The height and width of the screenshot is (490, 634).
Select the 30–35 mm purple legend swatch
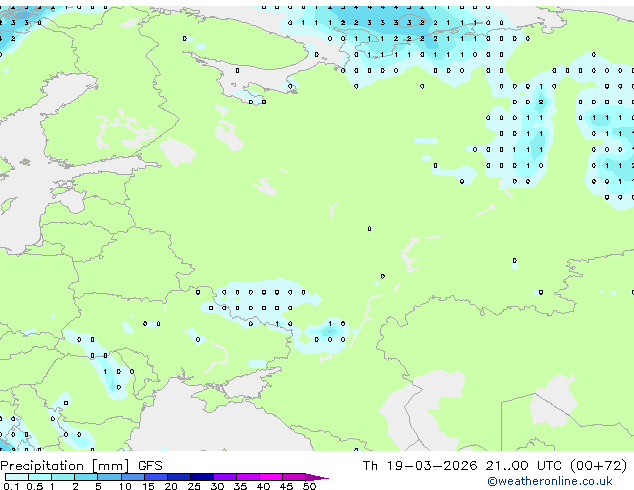click(x=225, y=477)
